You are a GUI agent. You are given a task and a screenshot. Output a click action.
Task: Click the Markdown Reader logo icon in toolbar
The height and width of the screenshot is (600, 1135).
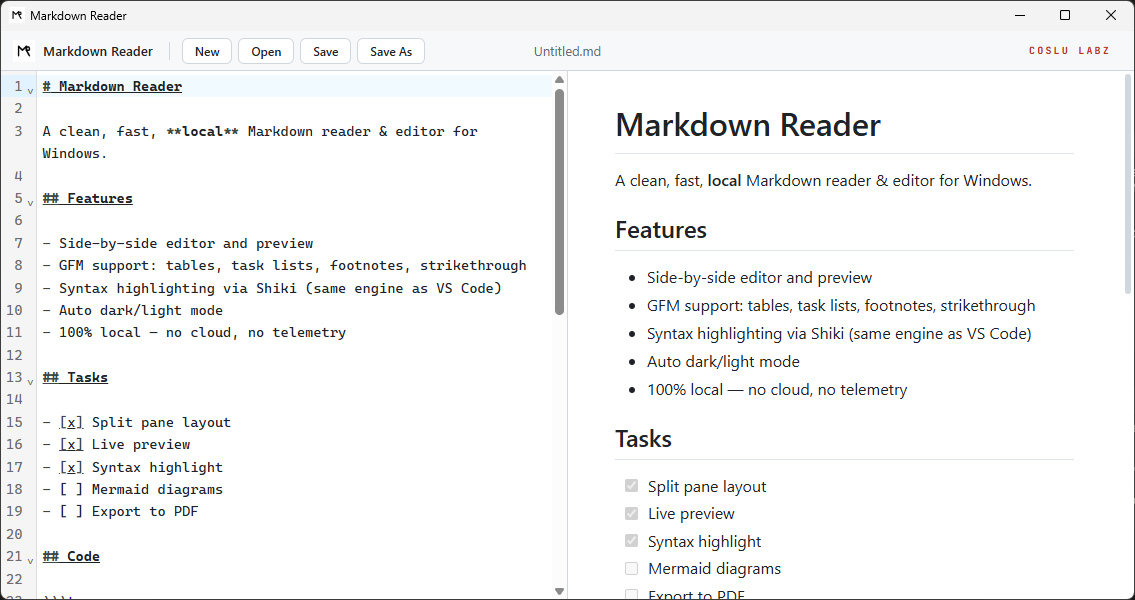(x=25, y=51)
